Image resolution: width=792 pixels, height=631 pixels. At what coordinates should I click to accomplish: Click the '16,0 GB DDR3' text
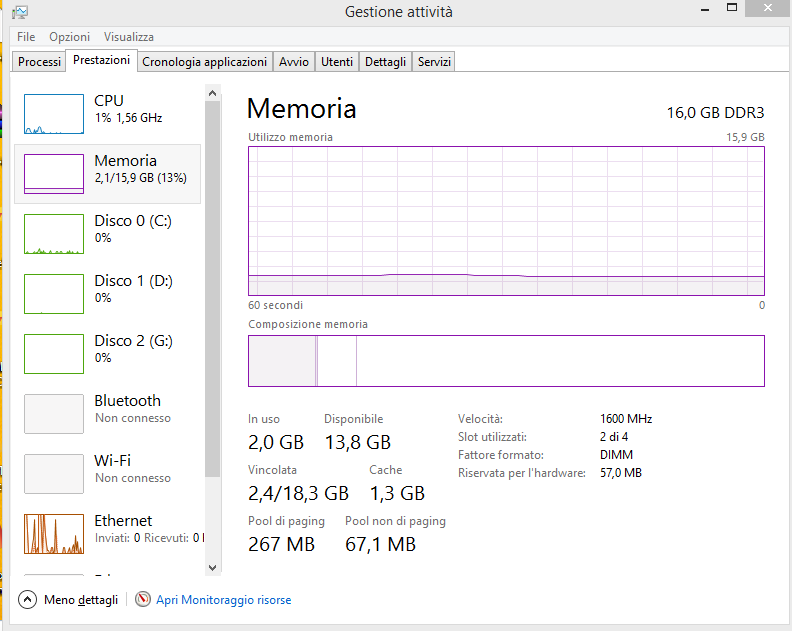716,113
